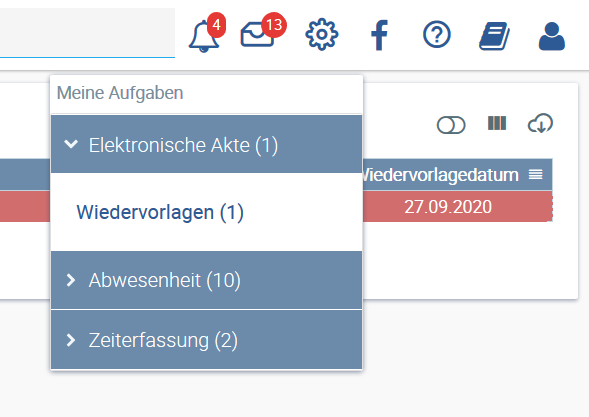Open the Wiedervorlagedatum column menu icon

tap(536, 174)
